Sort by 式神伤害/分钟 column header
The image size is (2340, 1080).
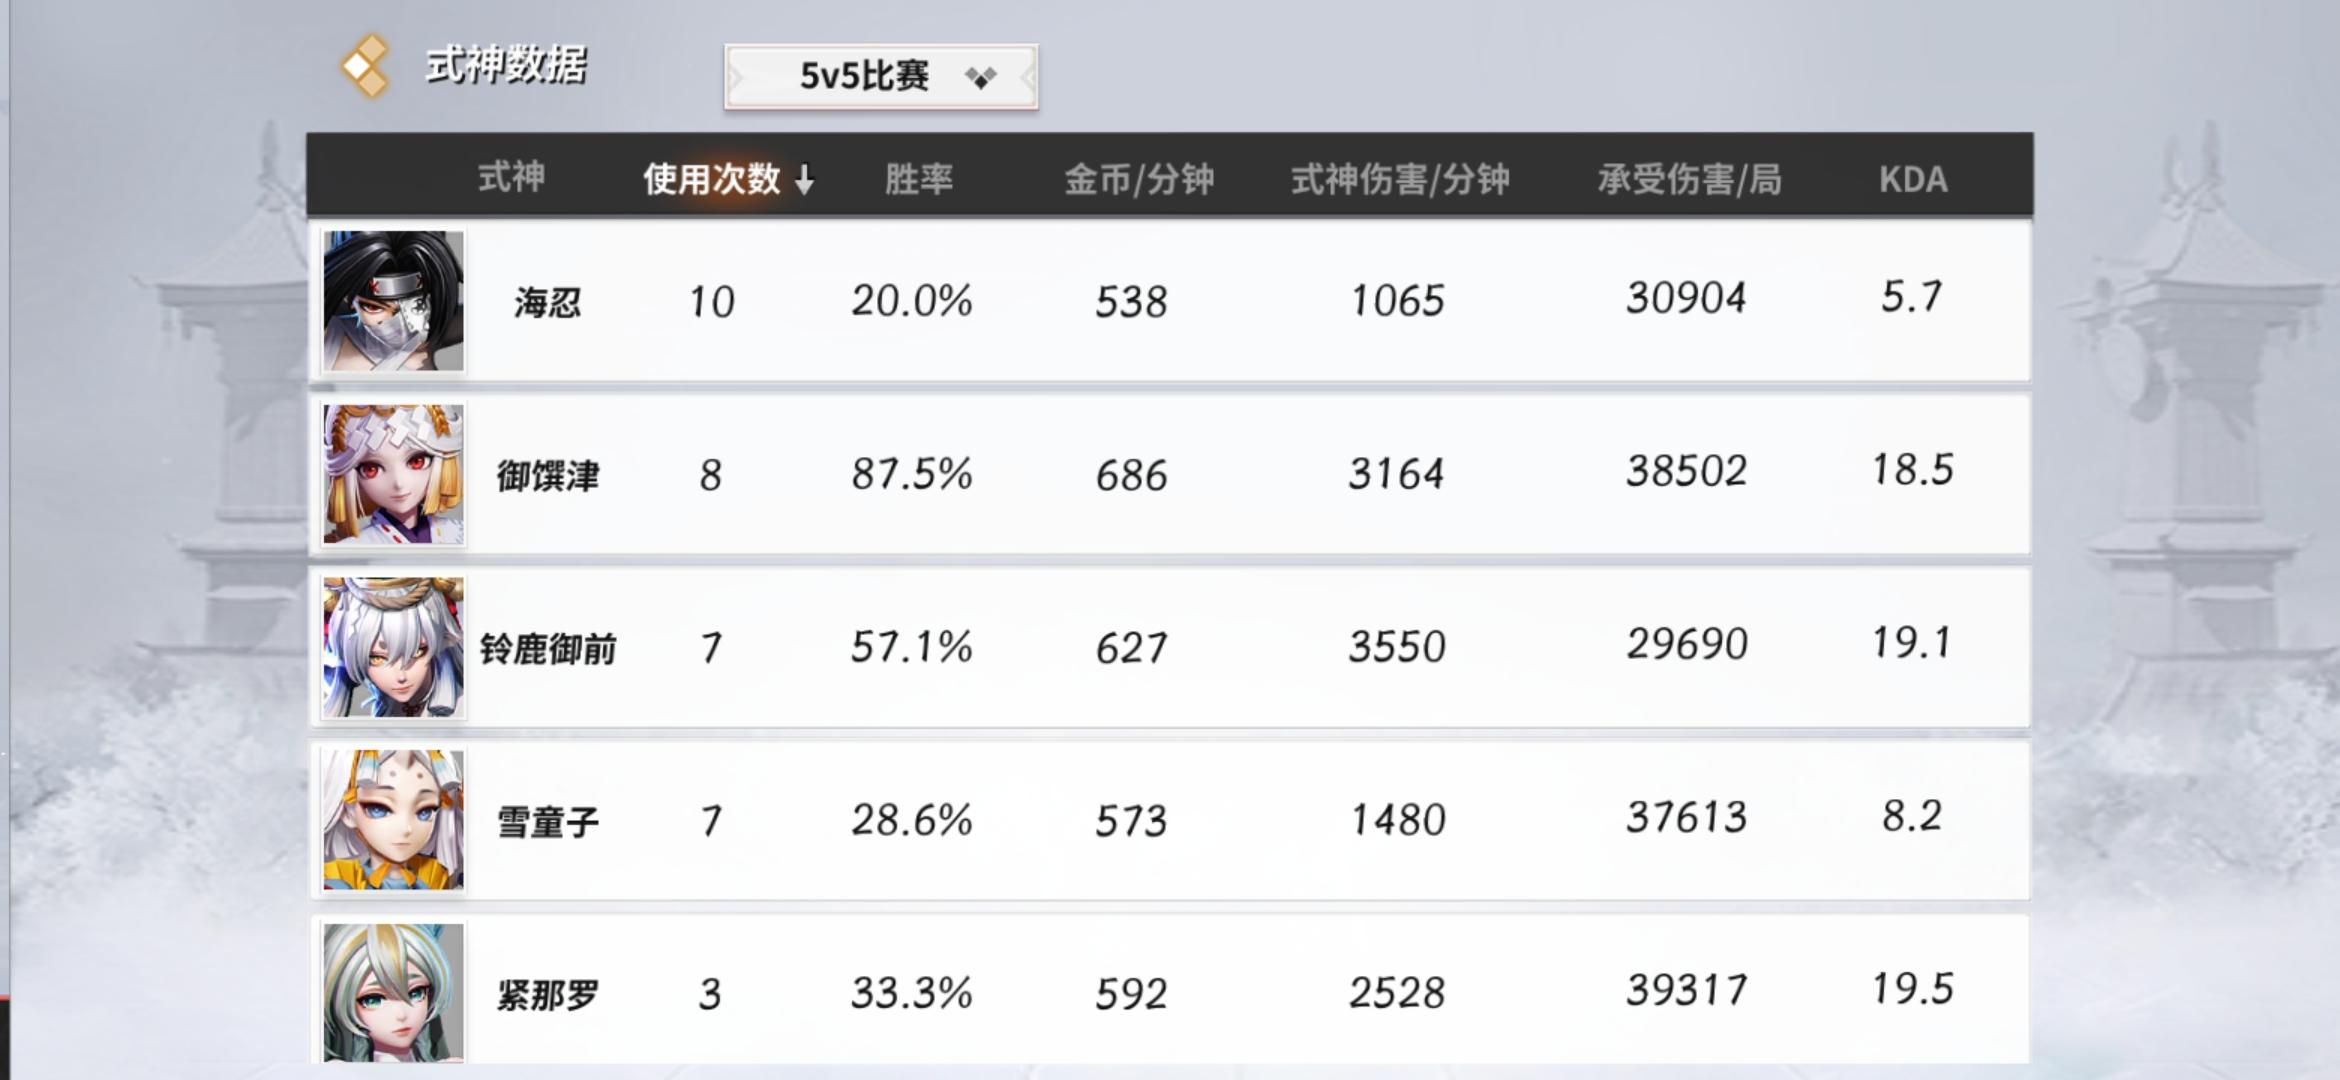[1400, 179]
